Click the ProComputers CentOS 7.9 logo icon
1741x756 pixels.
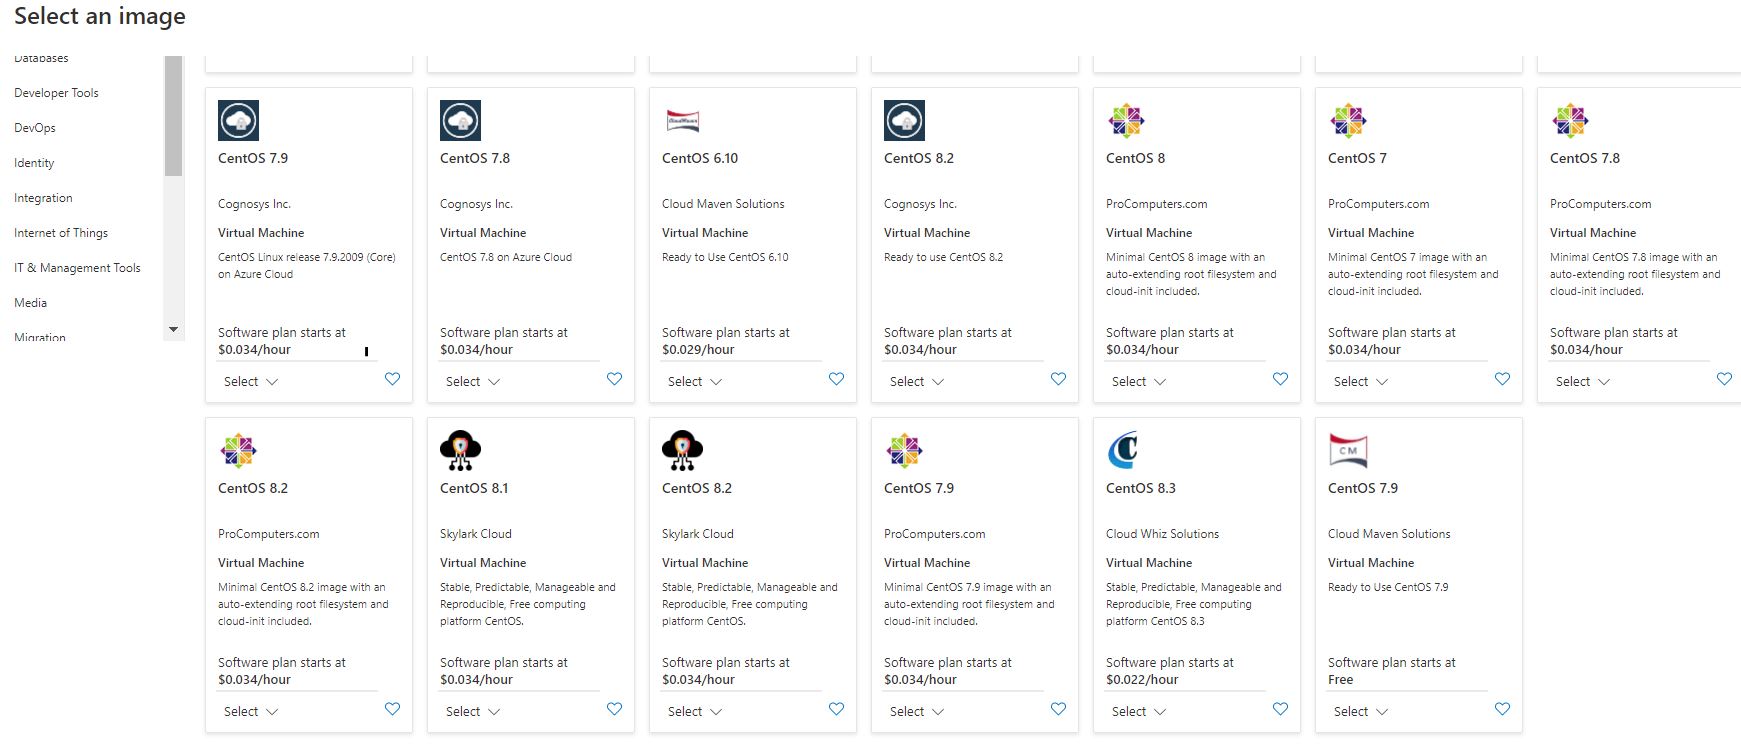pos(904,450)
